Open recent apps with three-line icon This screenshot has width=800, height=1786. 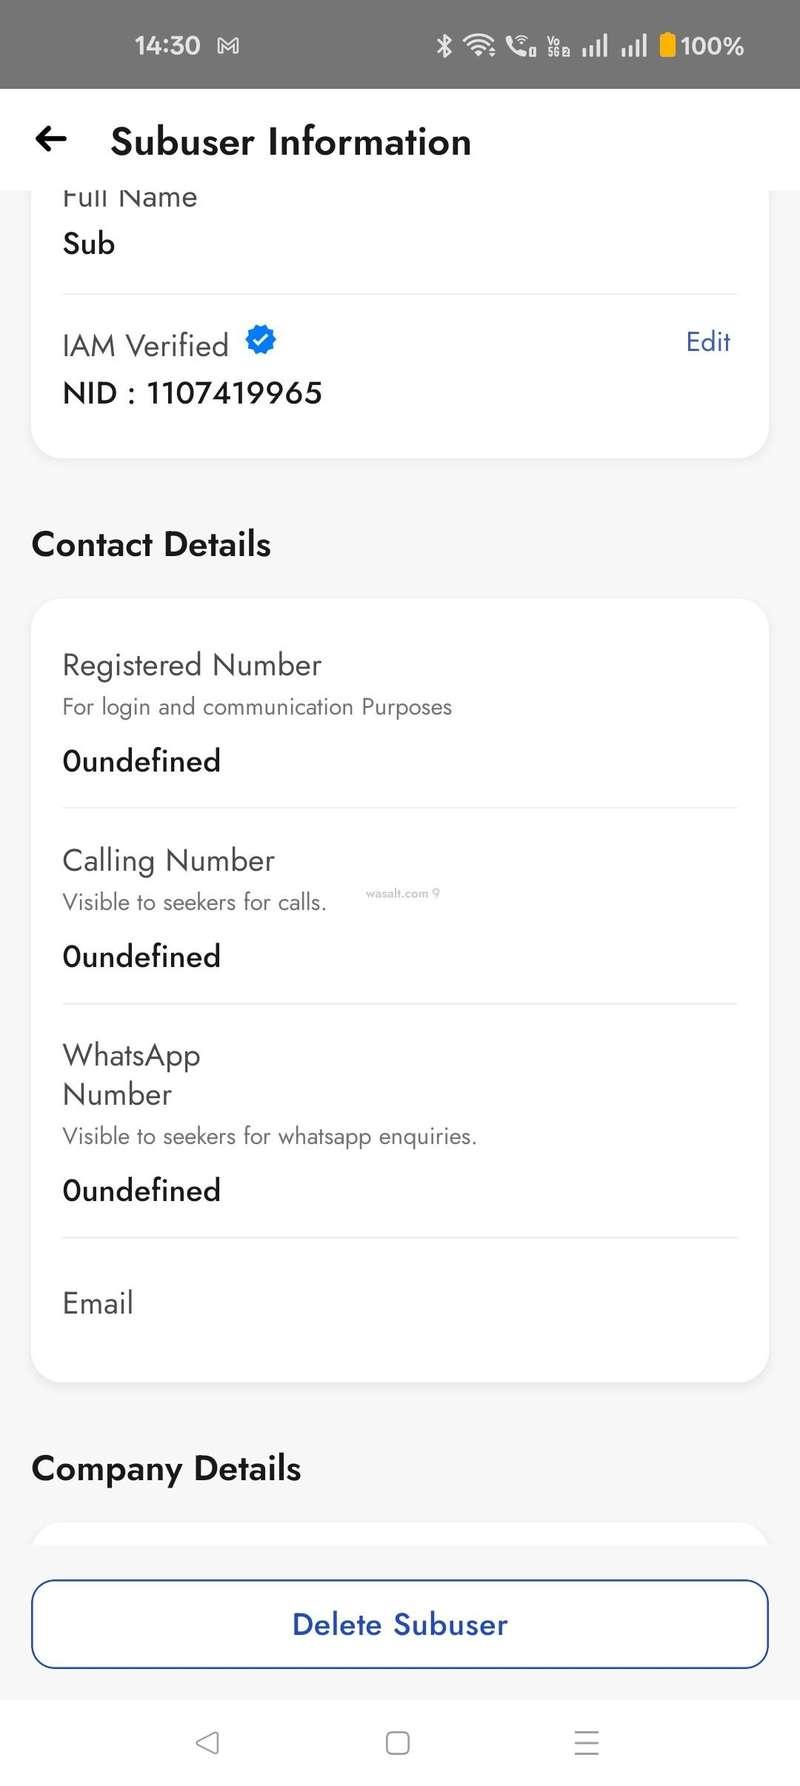587,1742
